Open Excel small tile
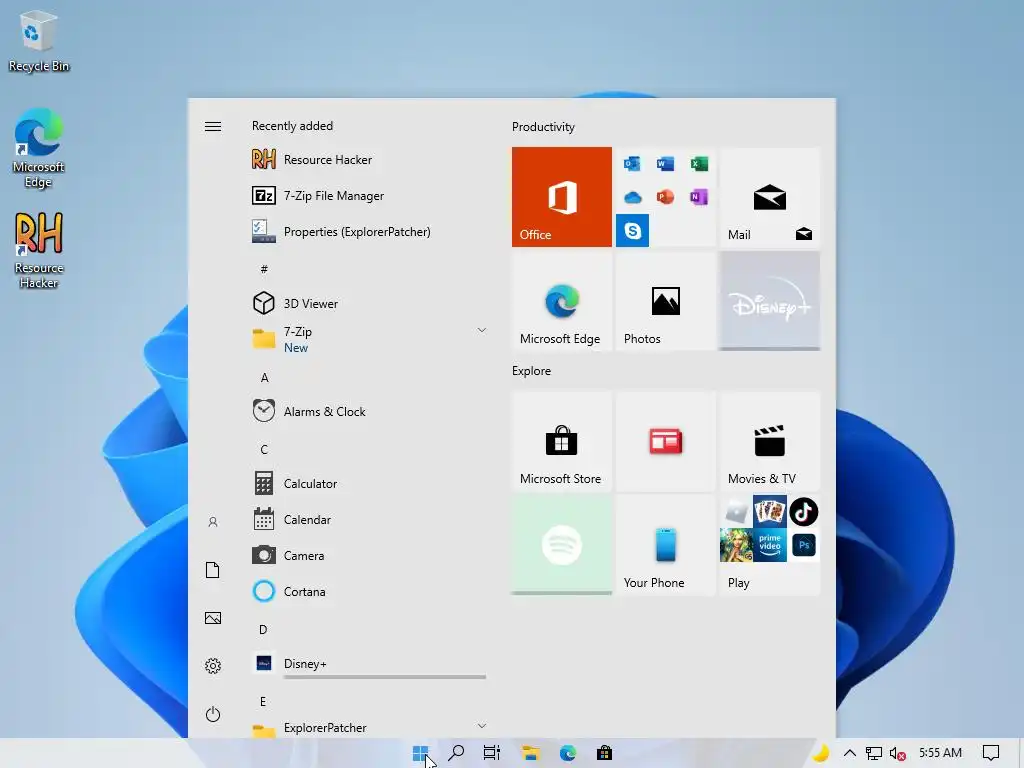The image size is (1024, 768). pyautogui.click(x=699, y=163)
